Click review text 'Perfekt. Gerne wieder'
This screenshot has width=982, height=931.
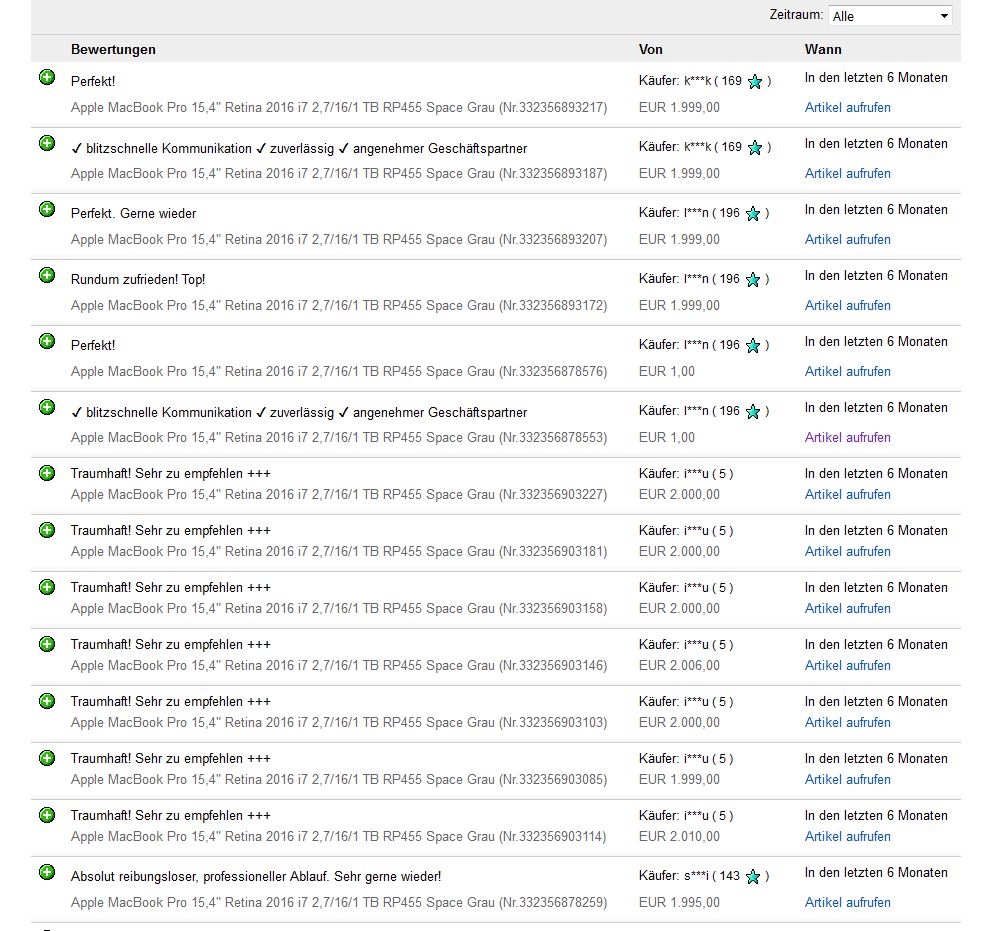click(x=133, y=213)
